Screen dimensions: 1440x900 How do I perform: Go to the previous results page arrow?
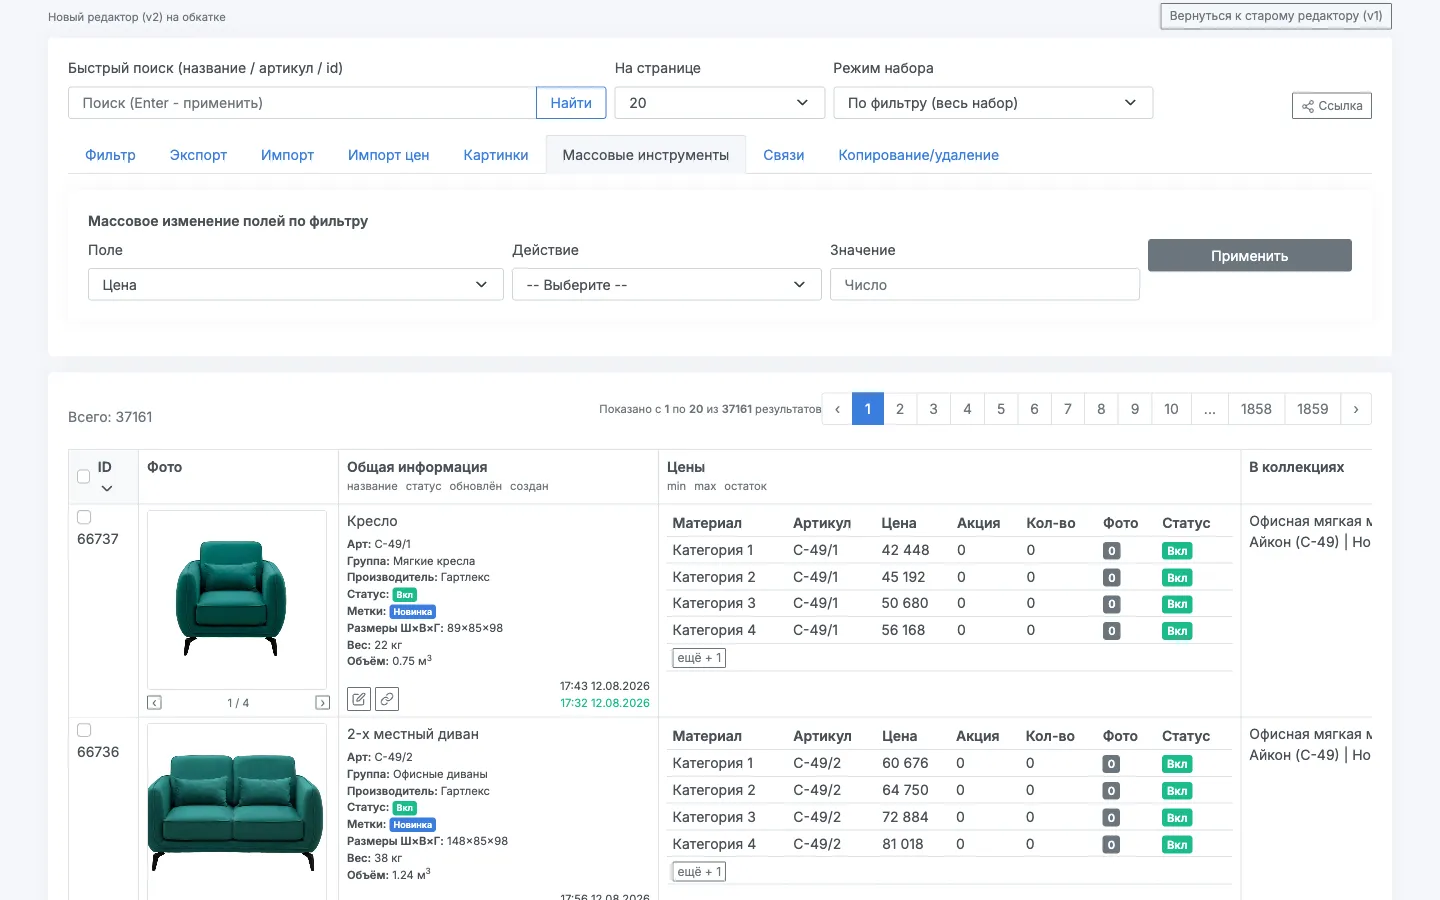[x=837, y=409]
